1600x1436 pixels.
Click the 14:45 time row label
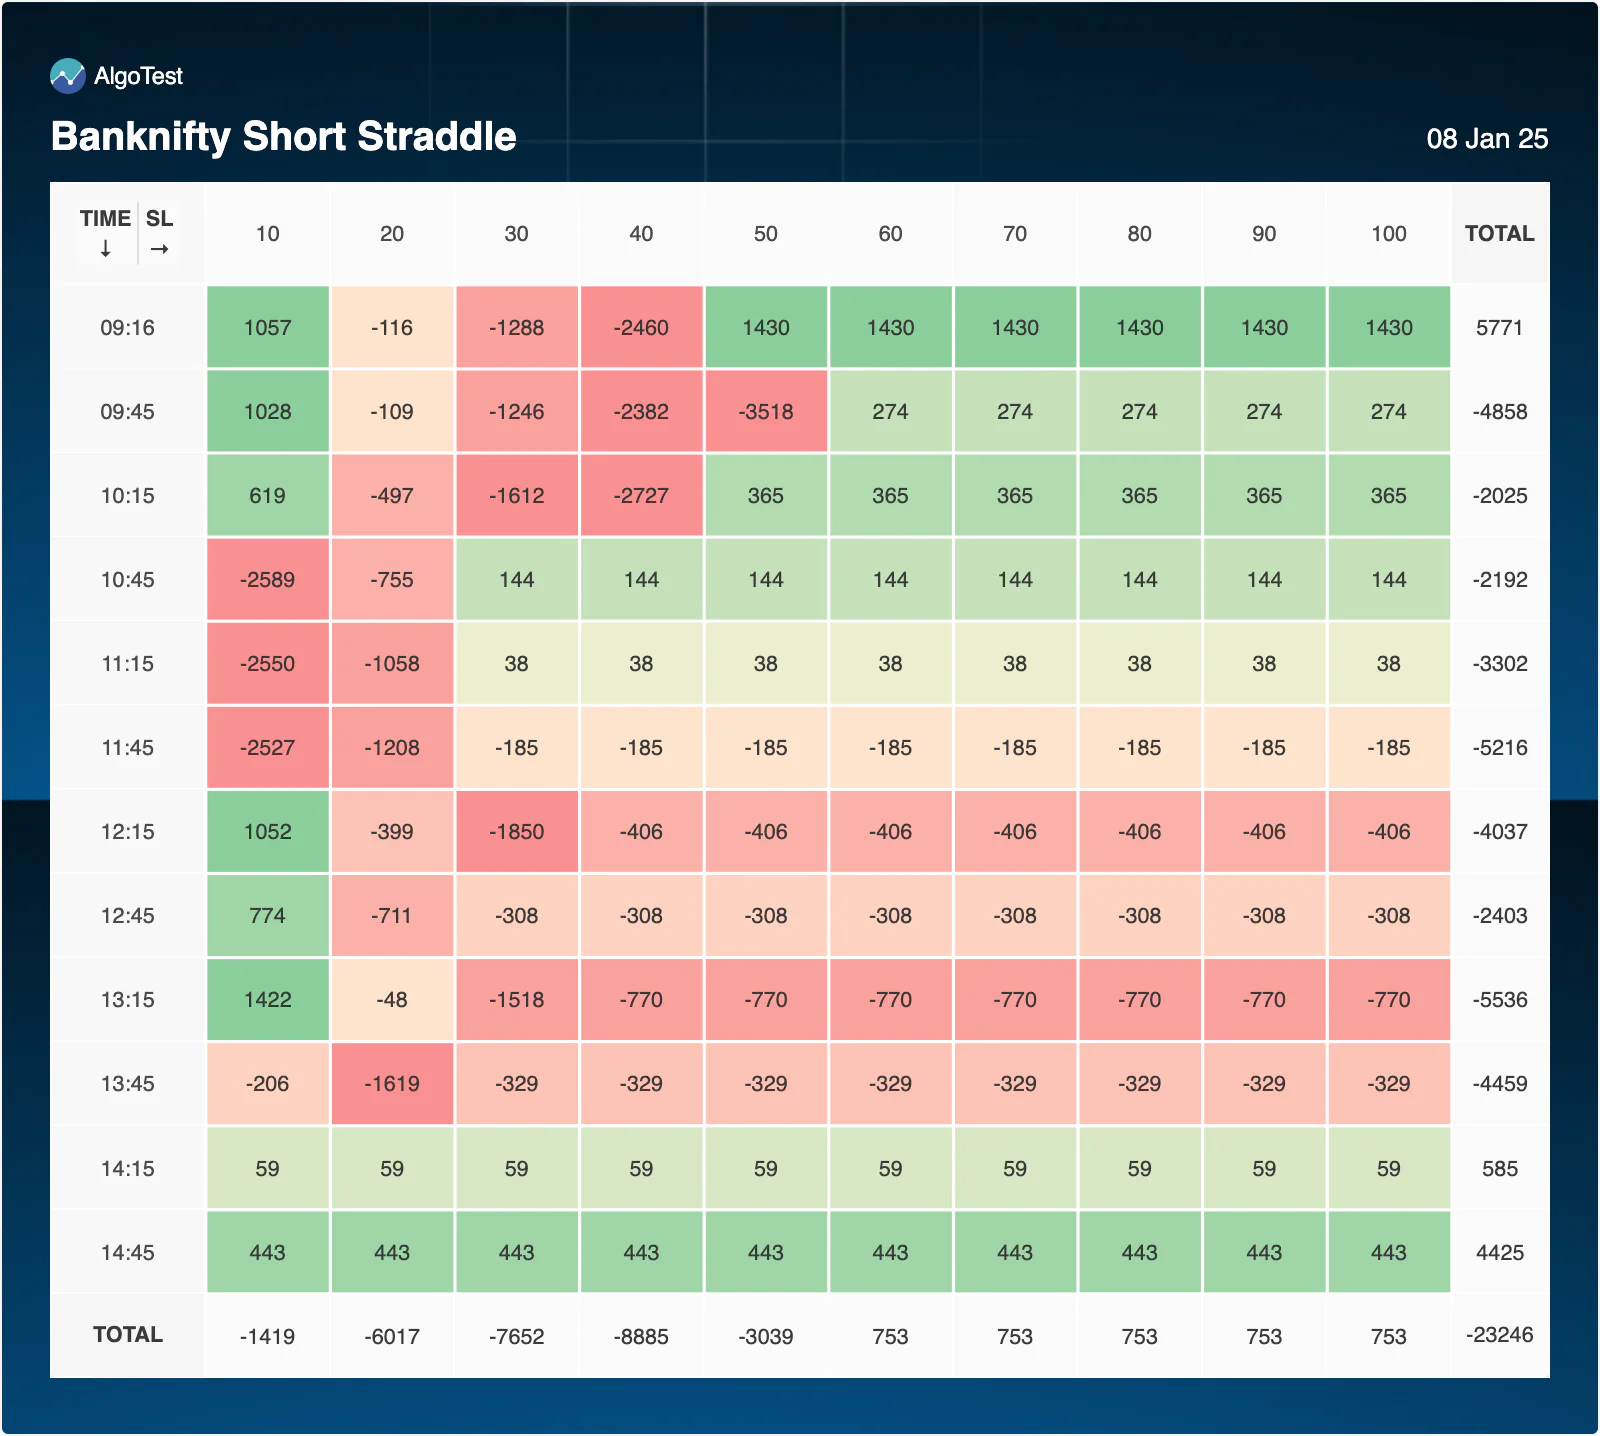pos(127,1253)
